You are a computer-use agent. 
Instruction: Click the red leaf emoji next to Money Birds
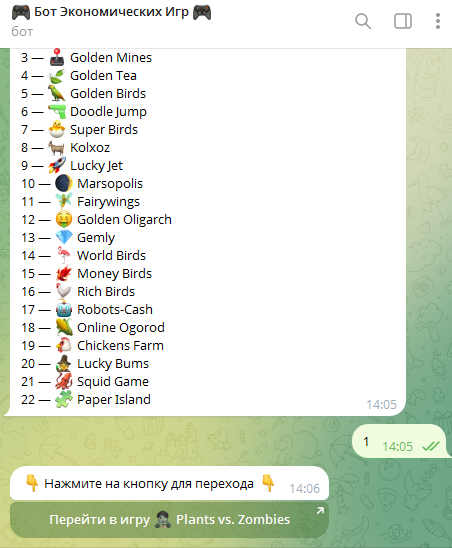(64, 274)
